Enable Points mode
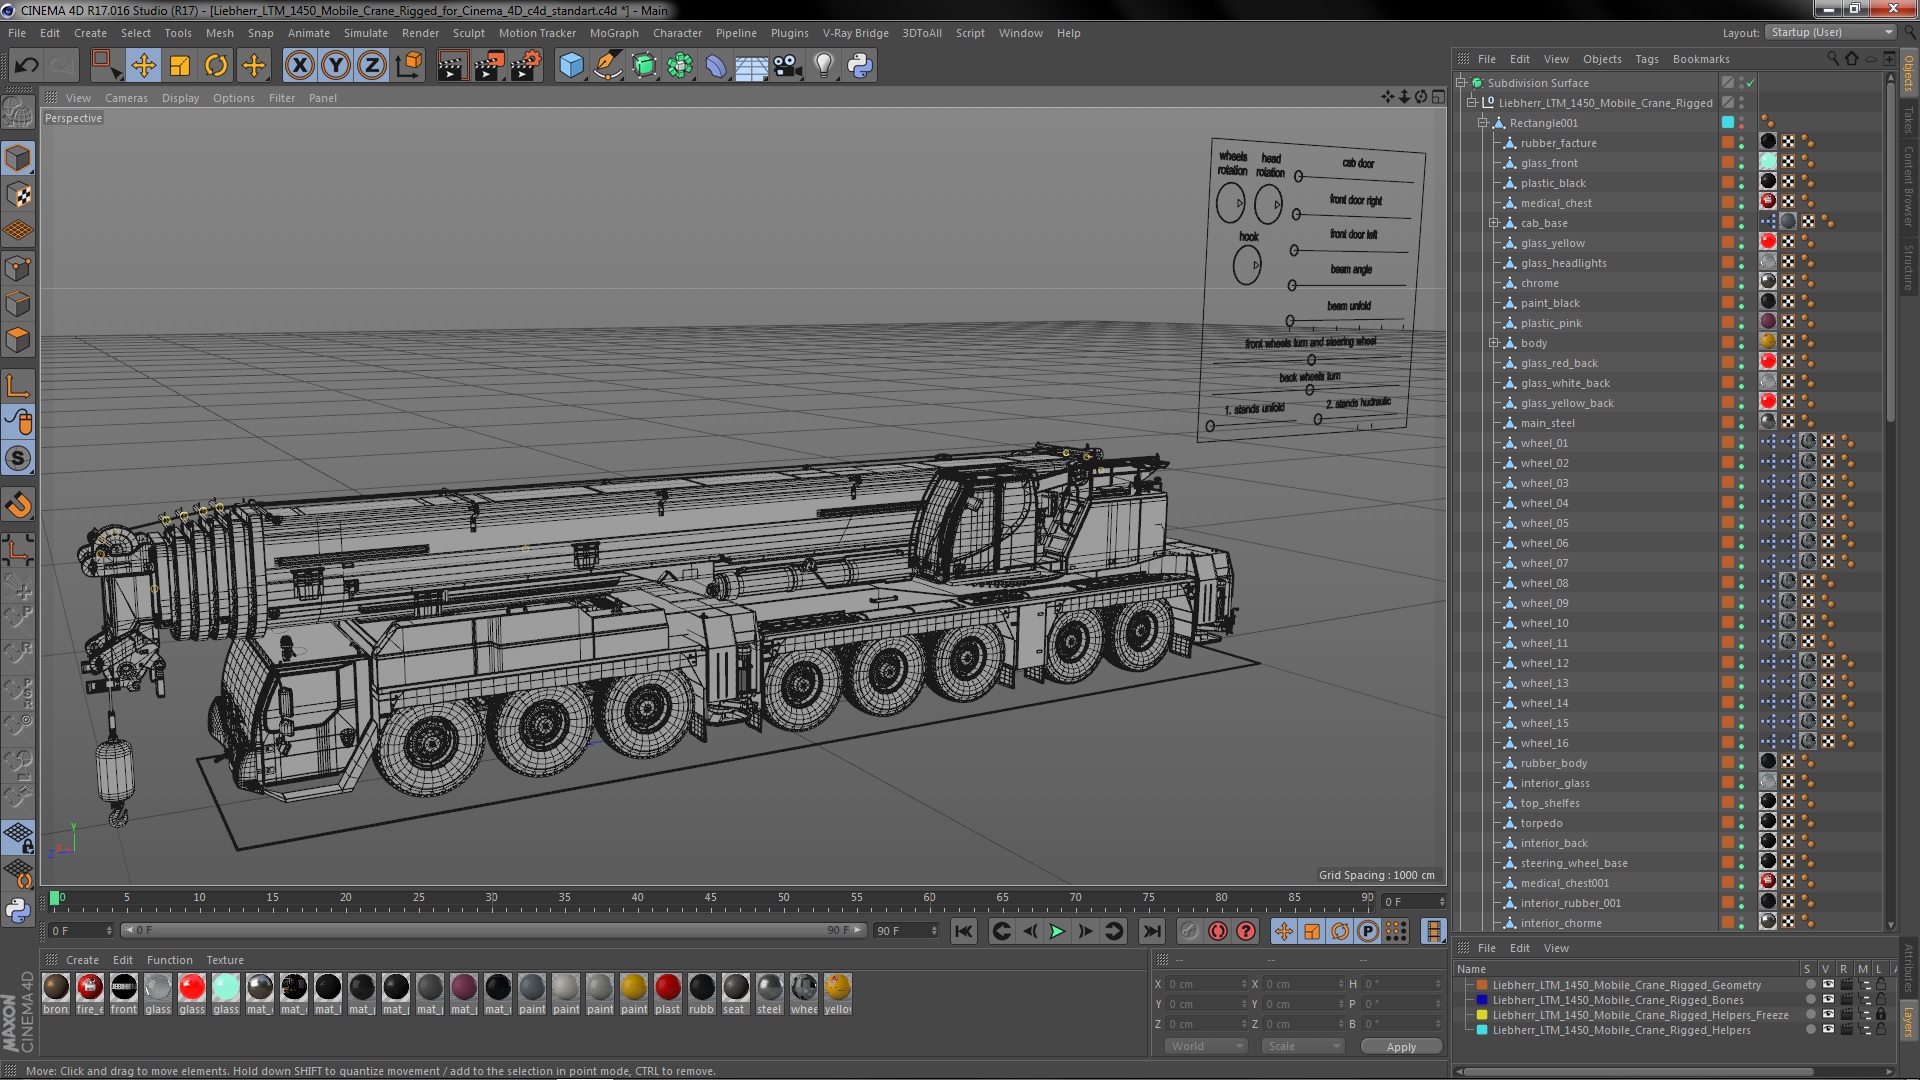 click(18, 268)
